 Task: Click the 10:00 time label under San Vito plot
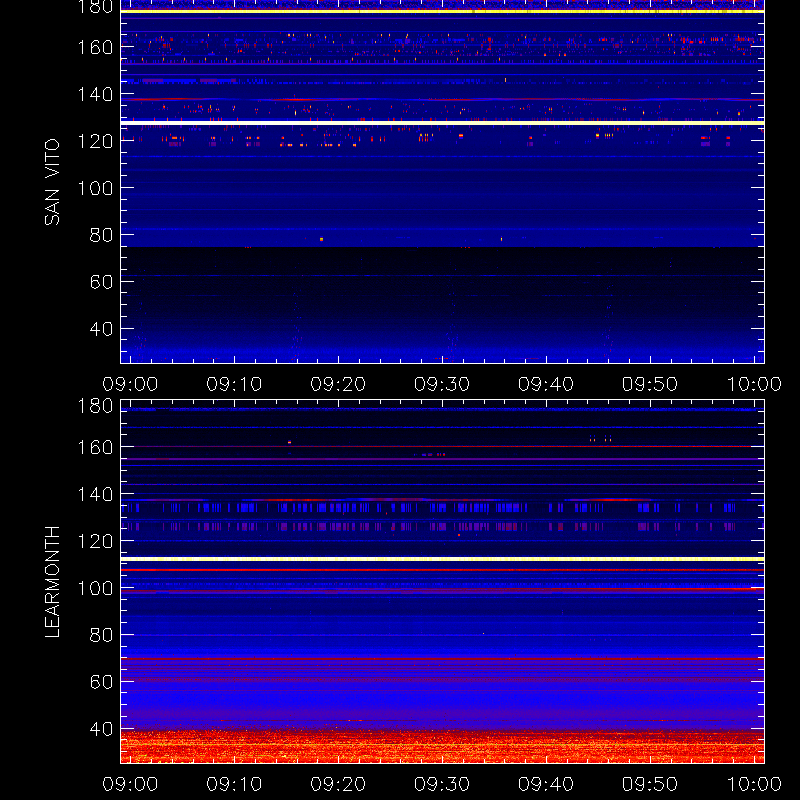pyautogui.click(x=754, y=384)
